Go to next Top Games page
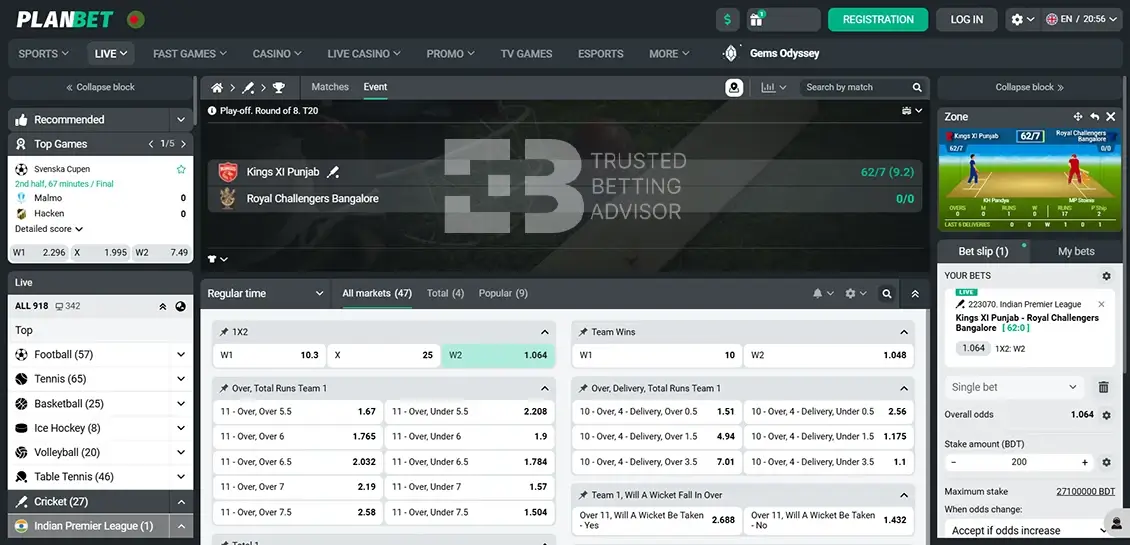The height and width of the screenshot is (545, 1130). (183, 144)
